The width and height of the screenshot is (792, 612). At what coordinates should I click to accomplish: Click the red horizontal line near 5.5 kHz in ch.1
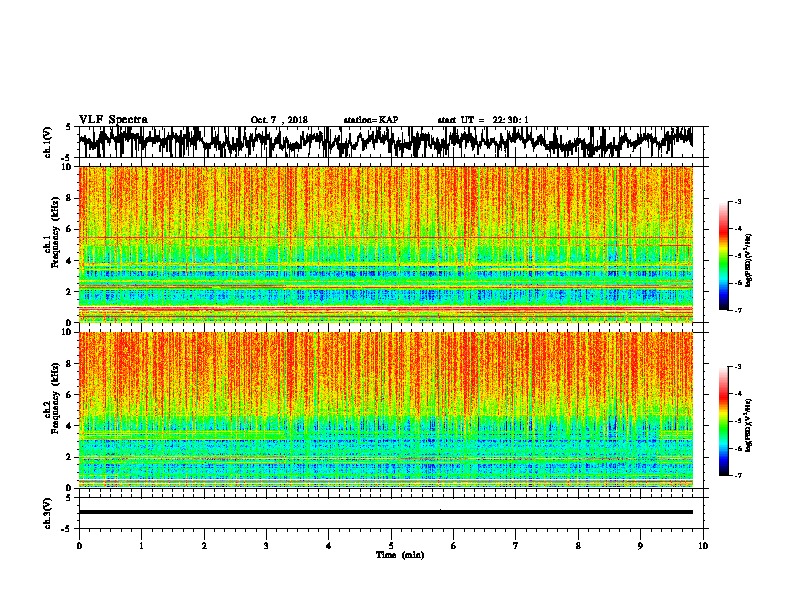pyautogui.click(x=386, y=237)
